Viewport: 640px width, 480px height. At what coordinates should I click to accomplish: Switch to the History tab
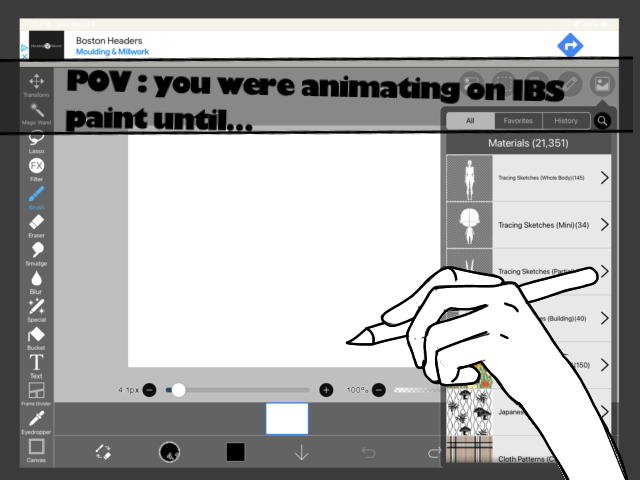pos(566,121)
